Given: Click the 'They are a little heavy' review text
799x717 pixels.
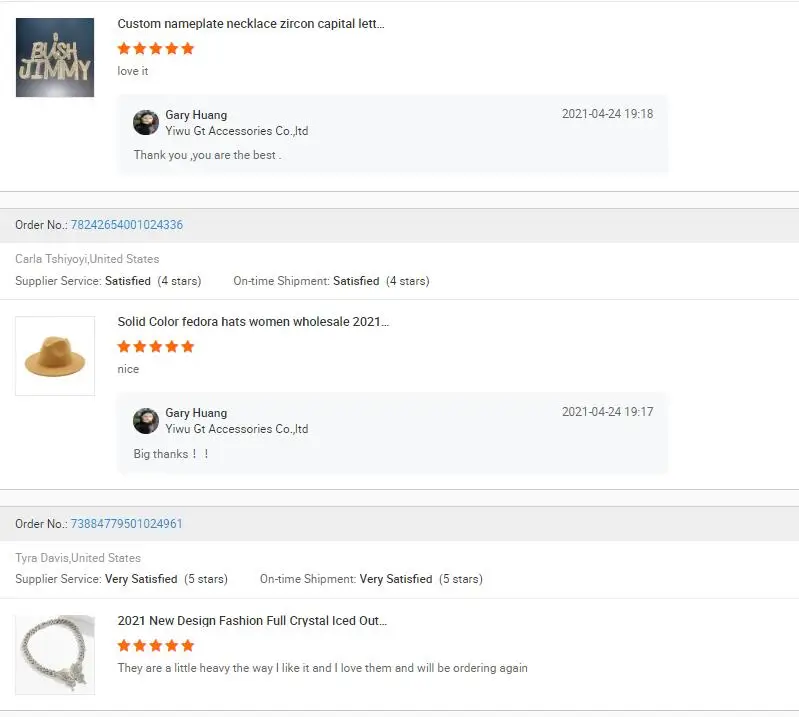Looking at the screenshot, I should click(x=322, y=668).
